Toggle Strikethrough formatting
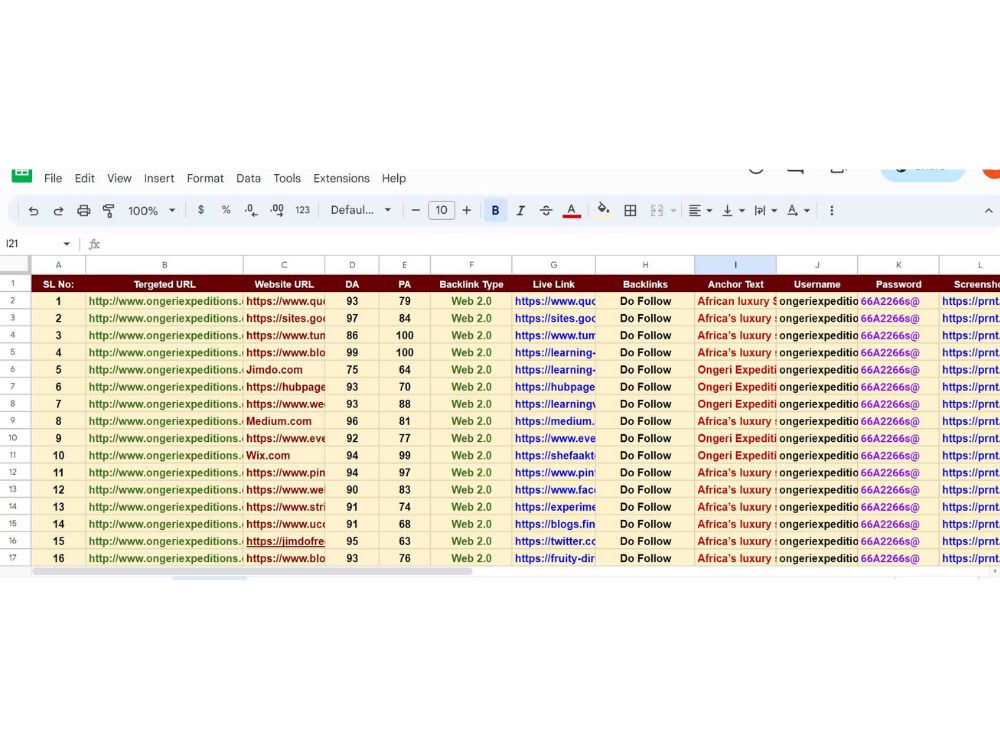 (546, 210)
